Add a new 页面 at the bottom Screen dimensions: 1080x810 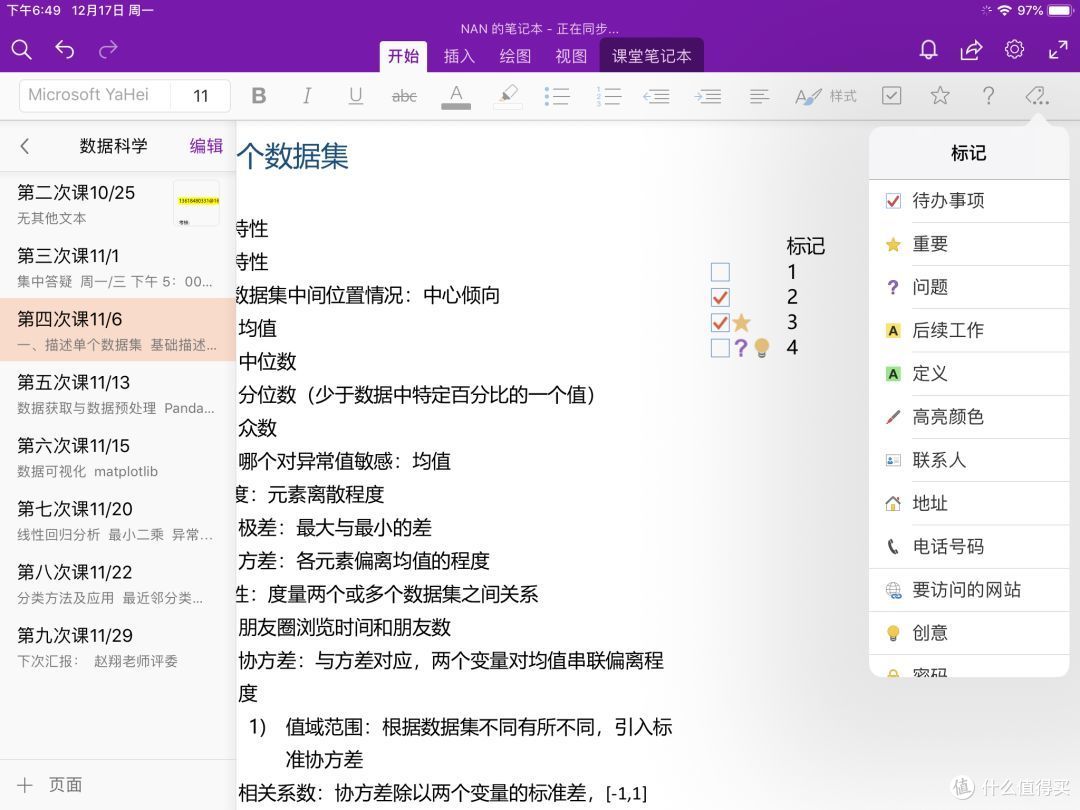coord(50,785)
